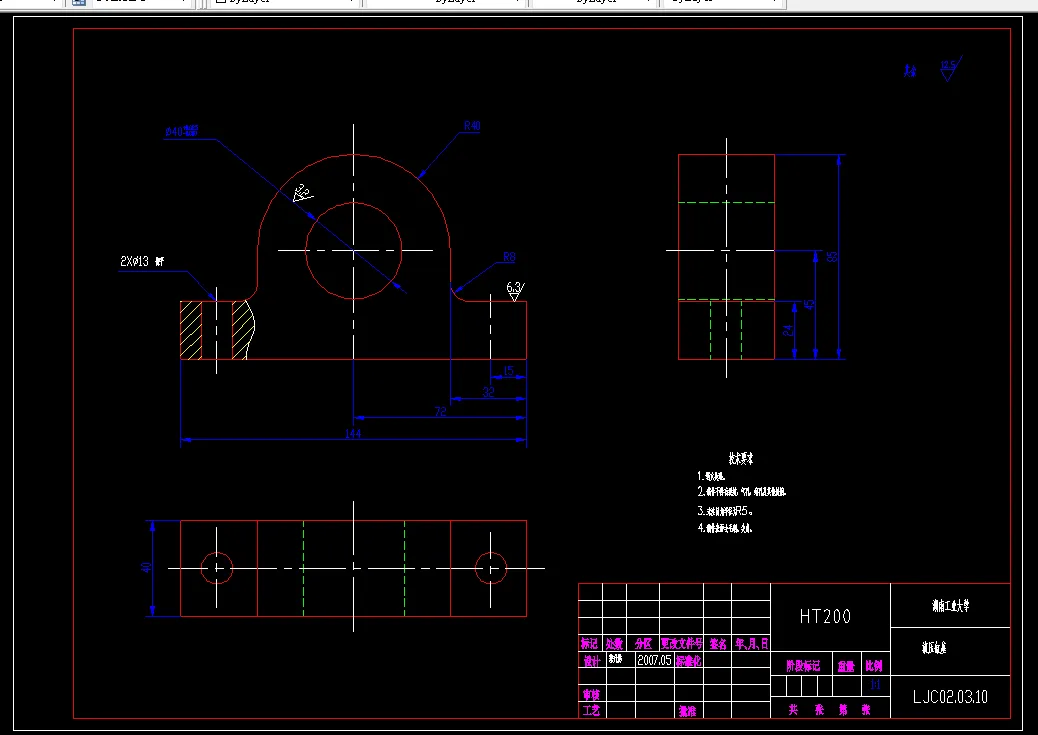Click the 15 dimension value
The width and height of the screenshot is (1038, 735).
point(508,371)
